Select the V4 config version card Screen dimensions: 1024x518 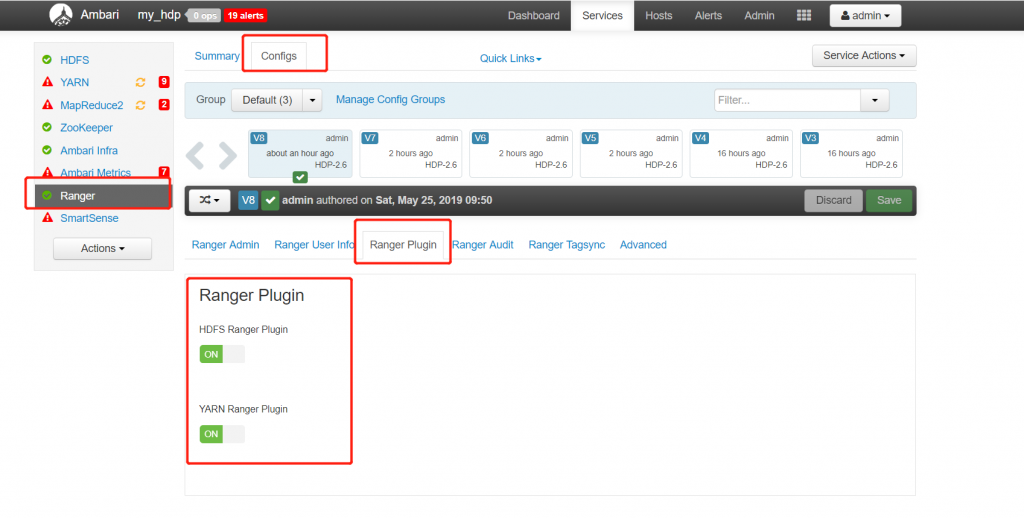click(x=741, y=154)
